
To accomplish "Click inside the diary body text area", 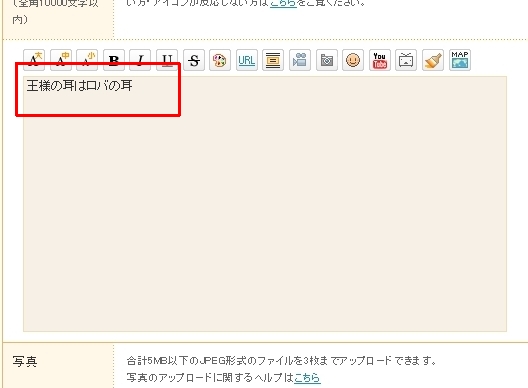I will pos(265,204).
